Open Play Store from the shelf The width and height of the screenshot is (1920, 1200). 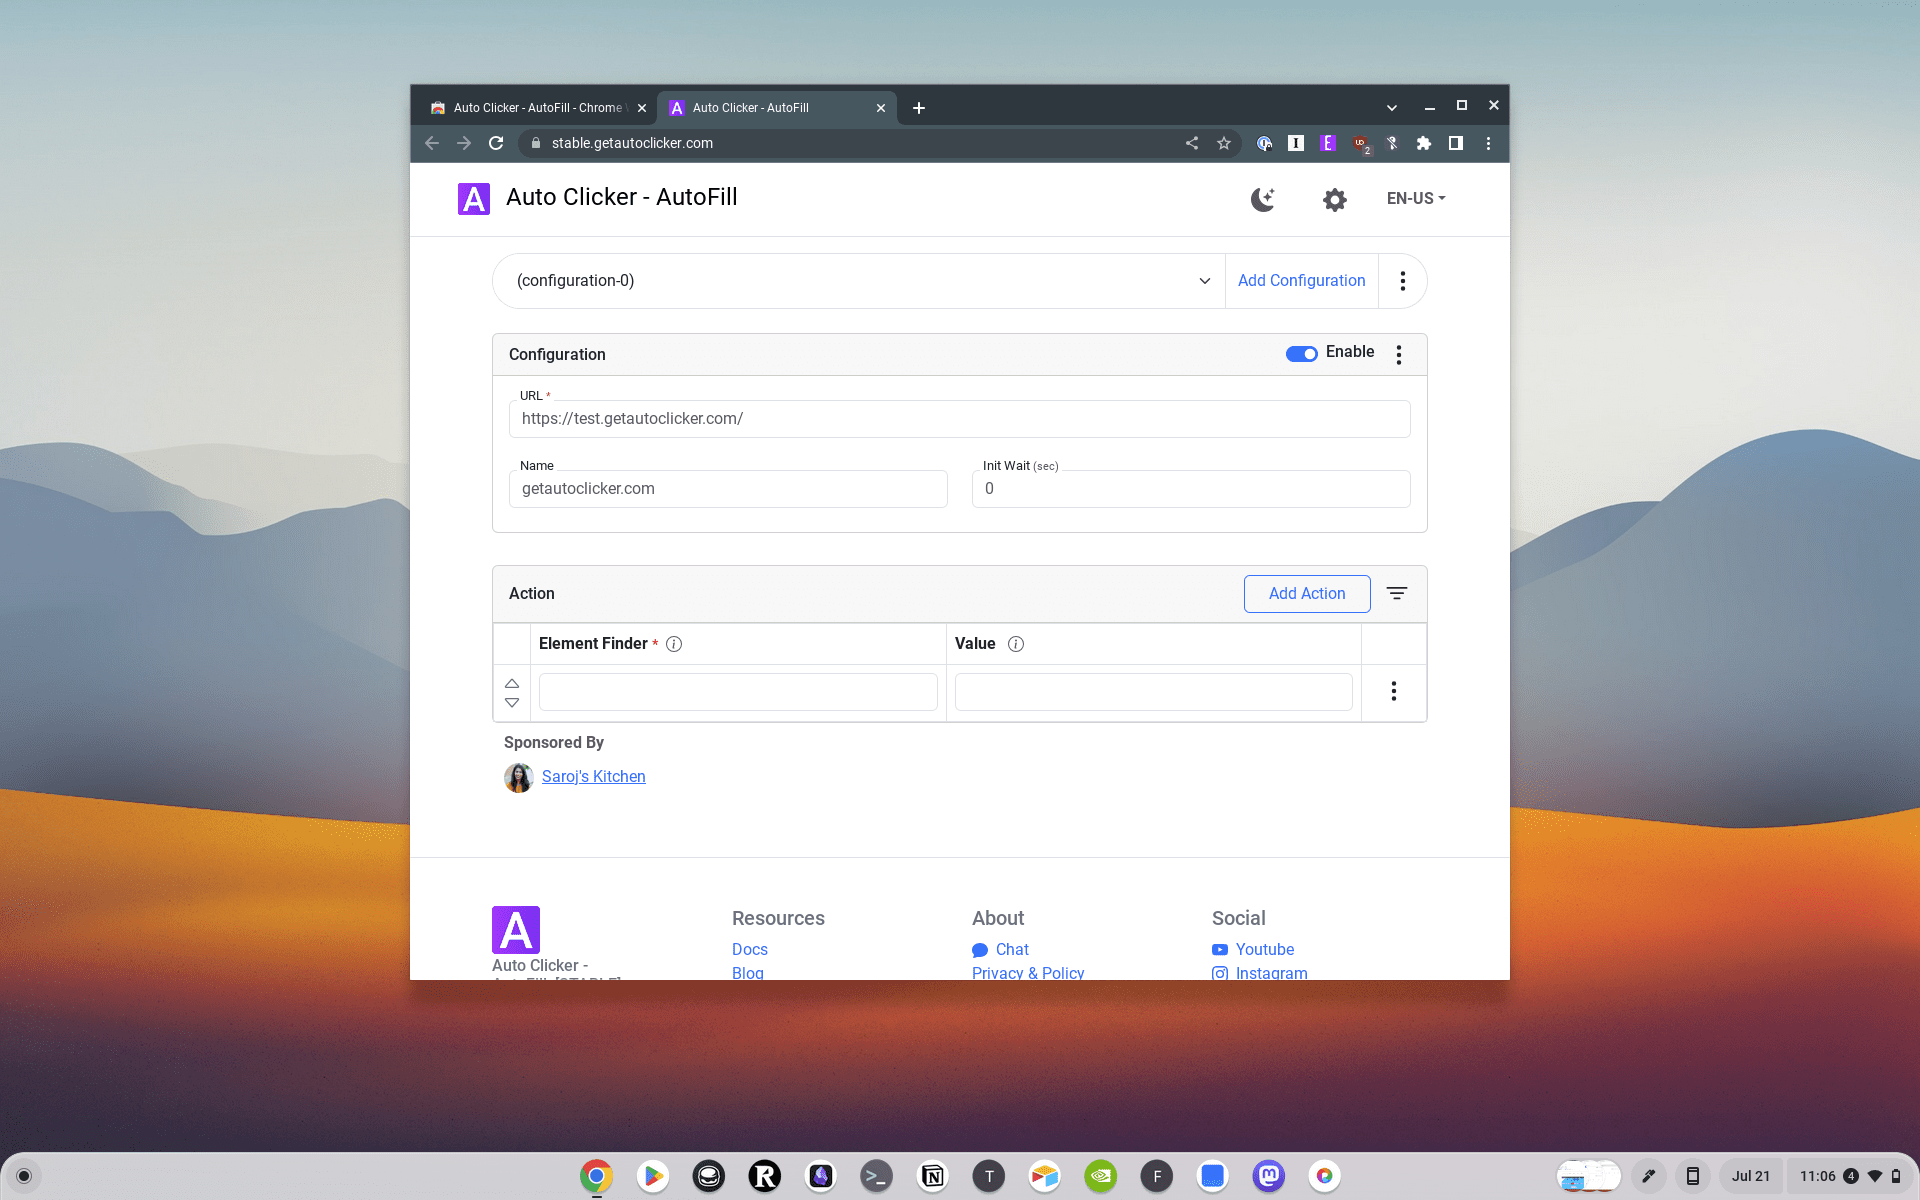click(652, 1176)
